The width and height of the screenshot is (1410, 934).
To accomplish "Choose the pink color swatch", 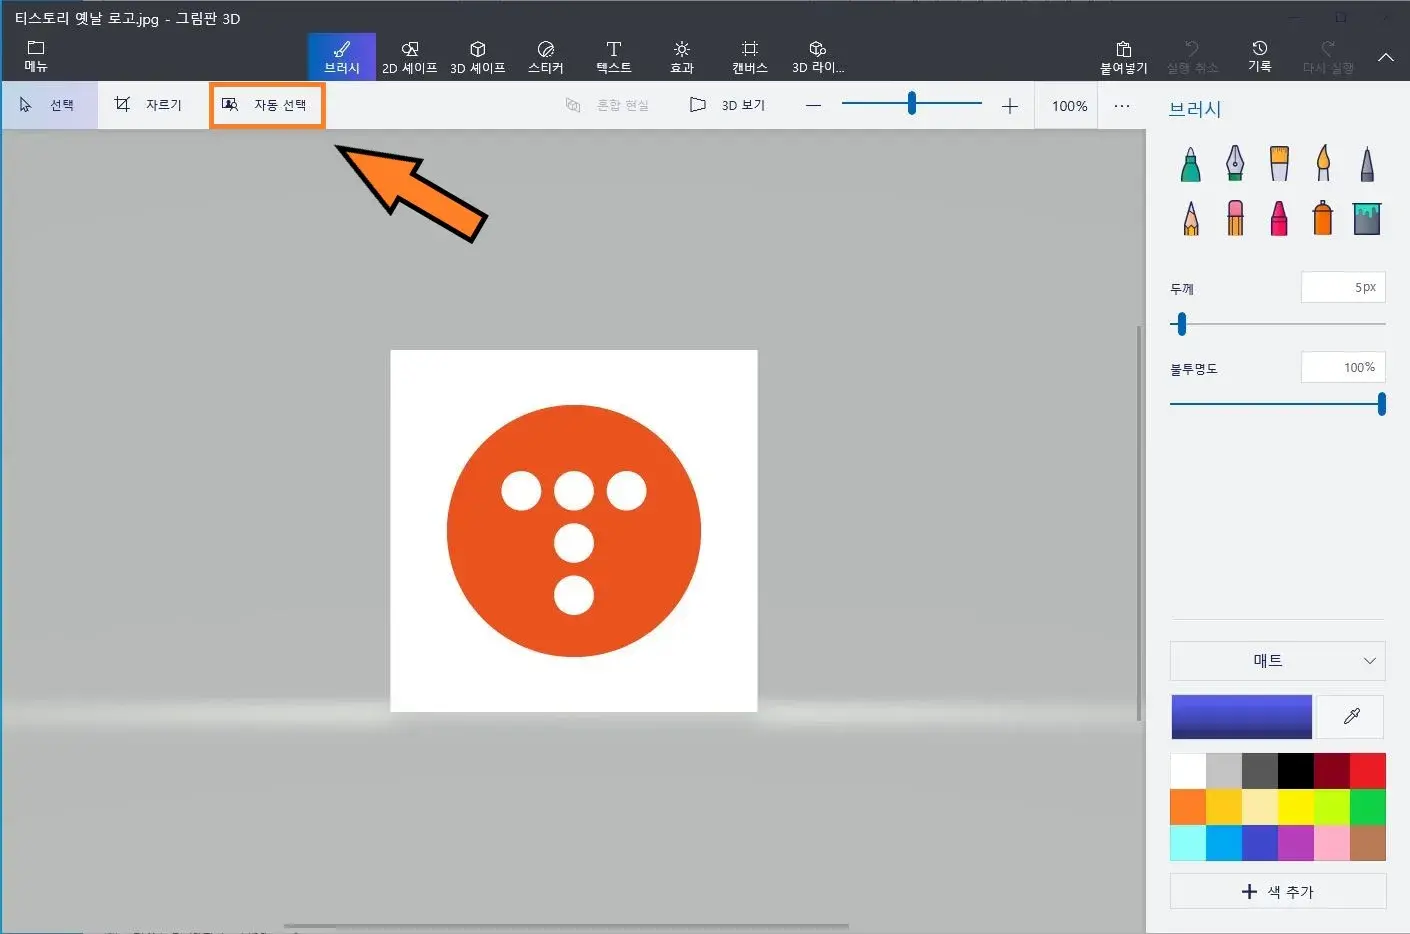I will pos(1332,843).
